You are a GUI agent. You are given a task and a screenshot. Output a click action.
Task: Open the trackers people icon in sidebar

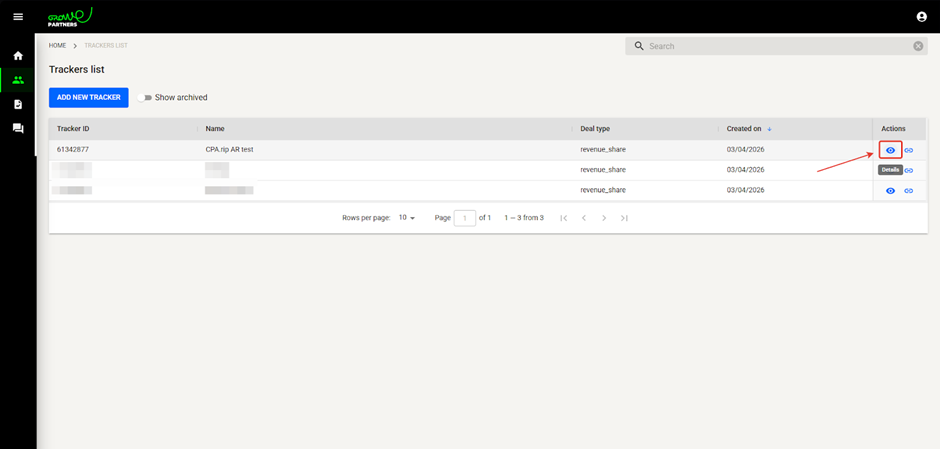[x=18, y=80]
